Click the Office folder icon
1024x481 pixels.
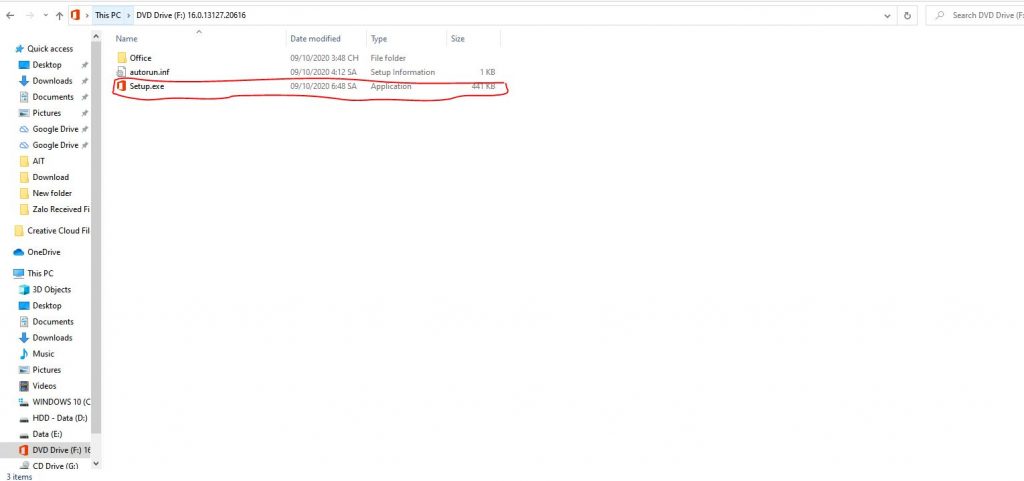[121, 58]
